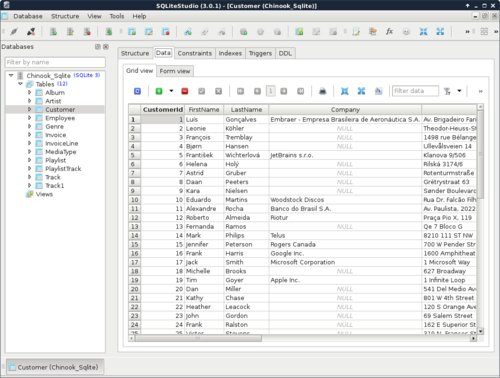Screen dimensions: 500x378
Task: Select the MediaType table in tree
Action: pyautogui.click(x=61, y=152)
